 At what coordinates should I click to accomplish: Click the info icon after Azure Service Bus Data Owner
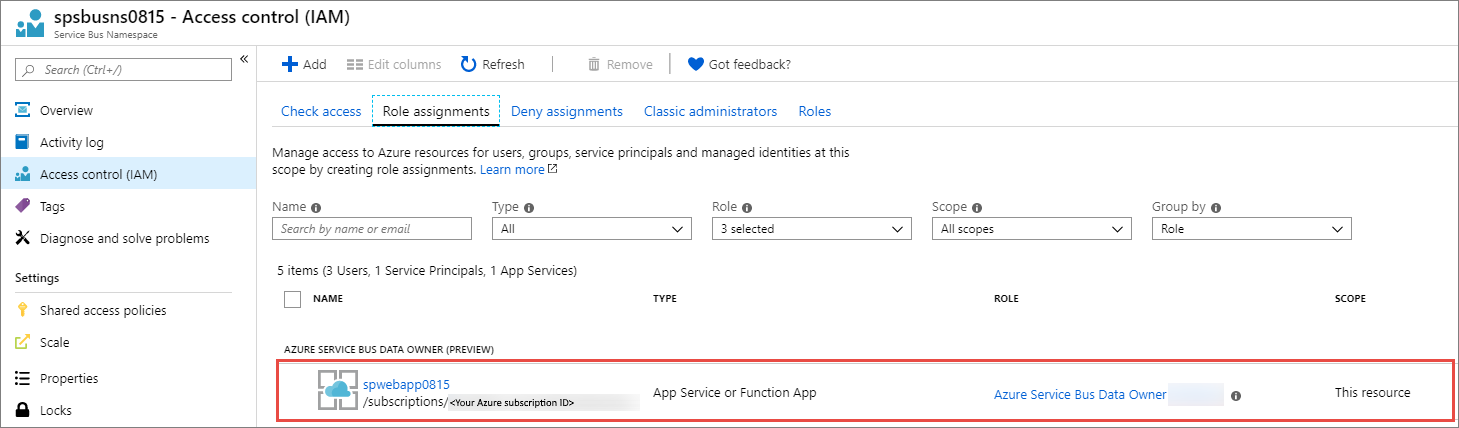(1236, 396)
